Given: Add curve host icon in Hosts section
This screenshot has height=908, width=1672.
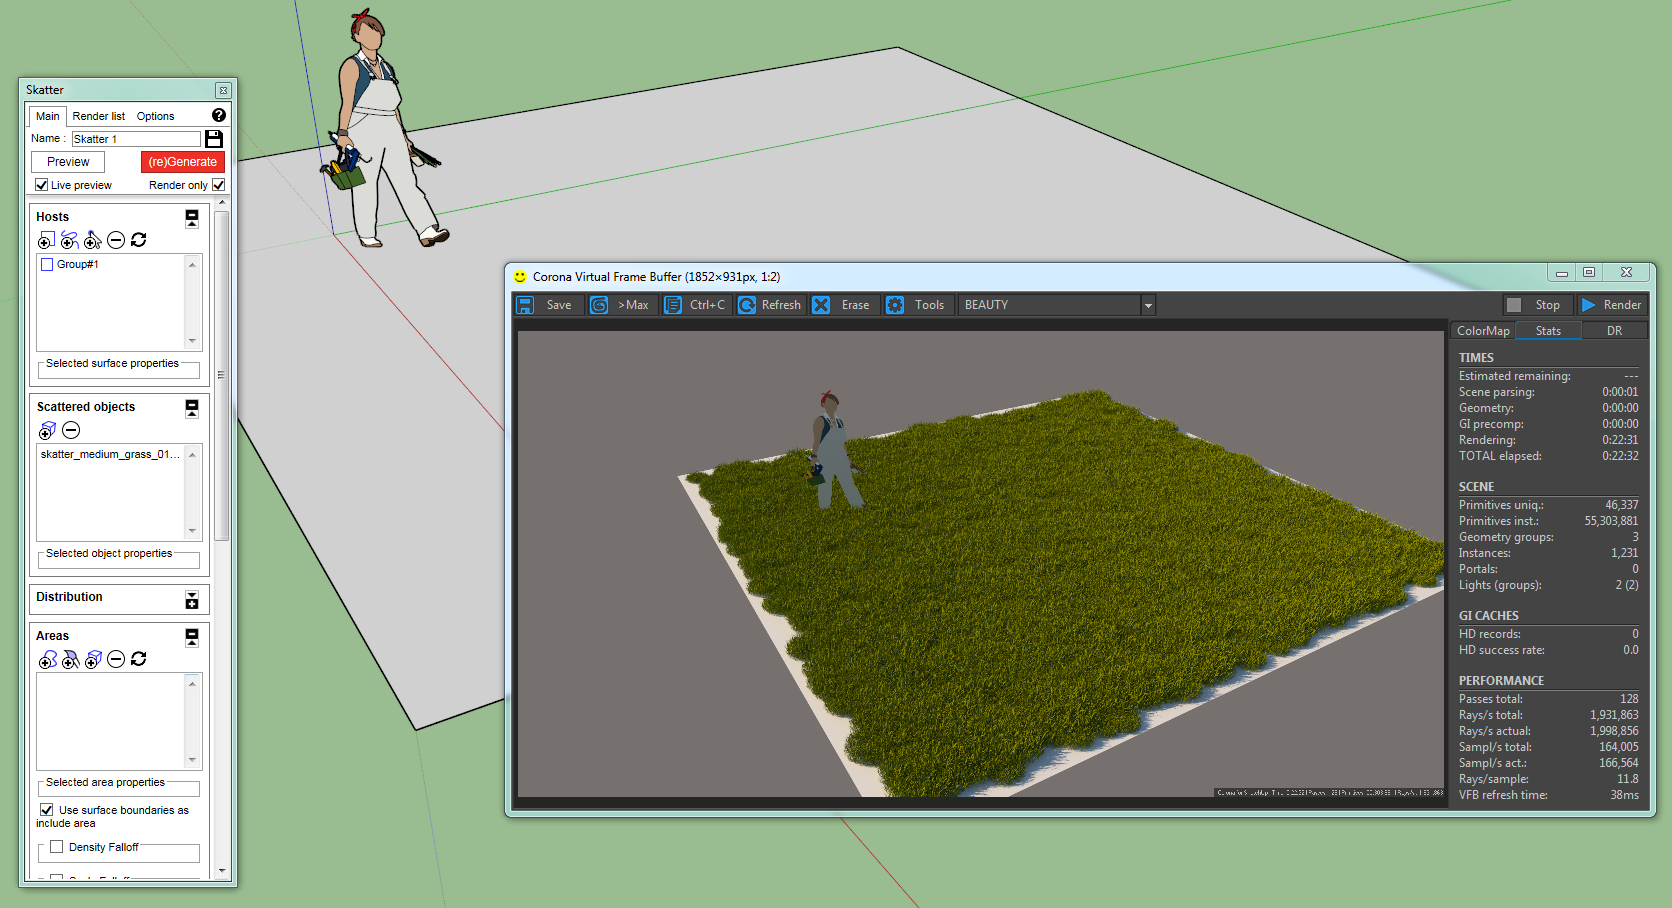Looking at the screenshot, I should [x=69, y=240].
